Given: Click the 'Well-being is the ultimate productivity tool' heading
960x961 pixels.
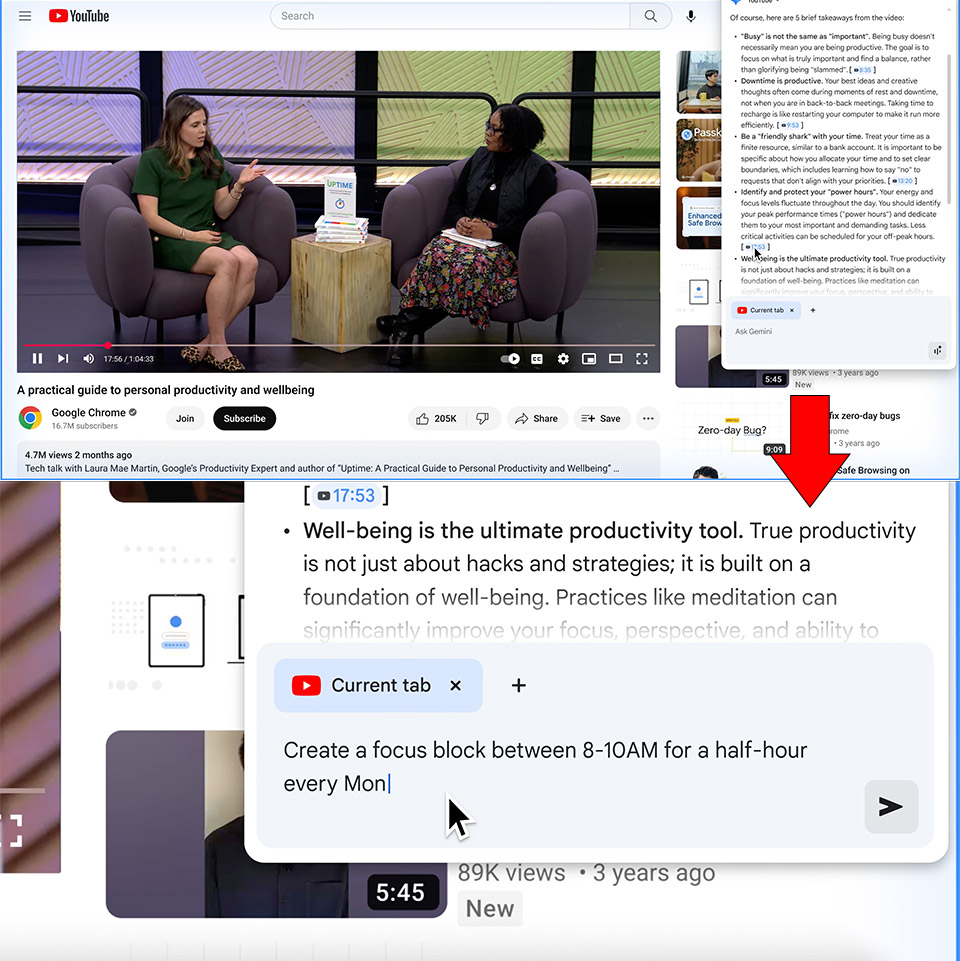Looking at the screenshot, I should [x=522, y=531].
